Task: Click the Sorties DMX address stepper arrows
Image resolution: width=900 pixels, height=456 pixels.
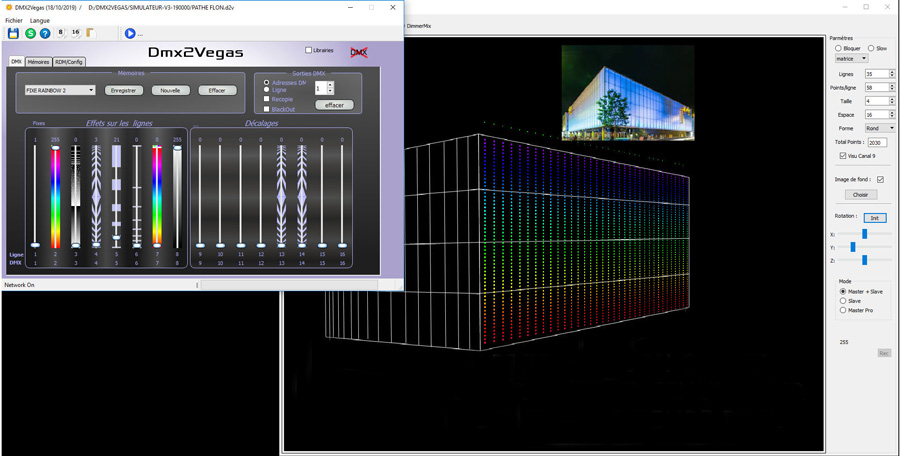Action: pyautogui.click(x=330, y=88)
